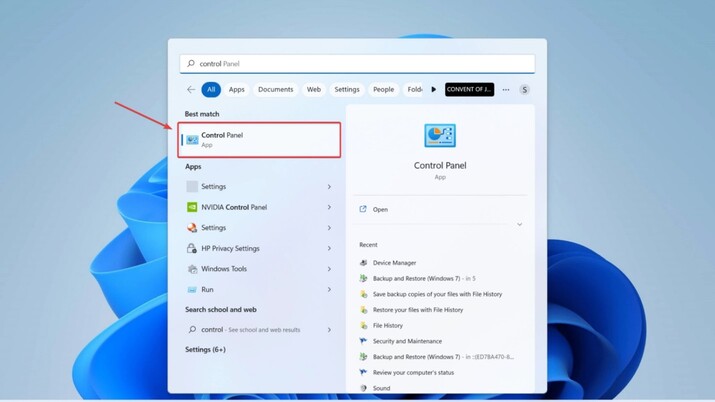Open NVIDIA Control Panel app result
Image resolution: width=715 pixels, height=402 pixels.
point(259,207)
